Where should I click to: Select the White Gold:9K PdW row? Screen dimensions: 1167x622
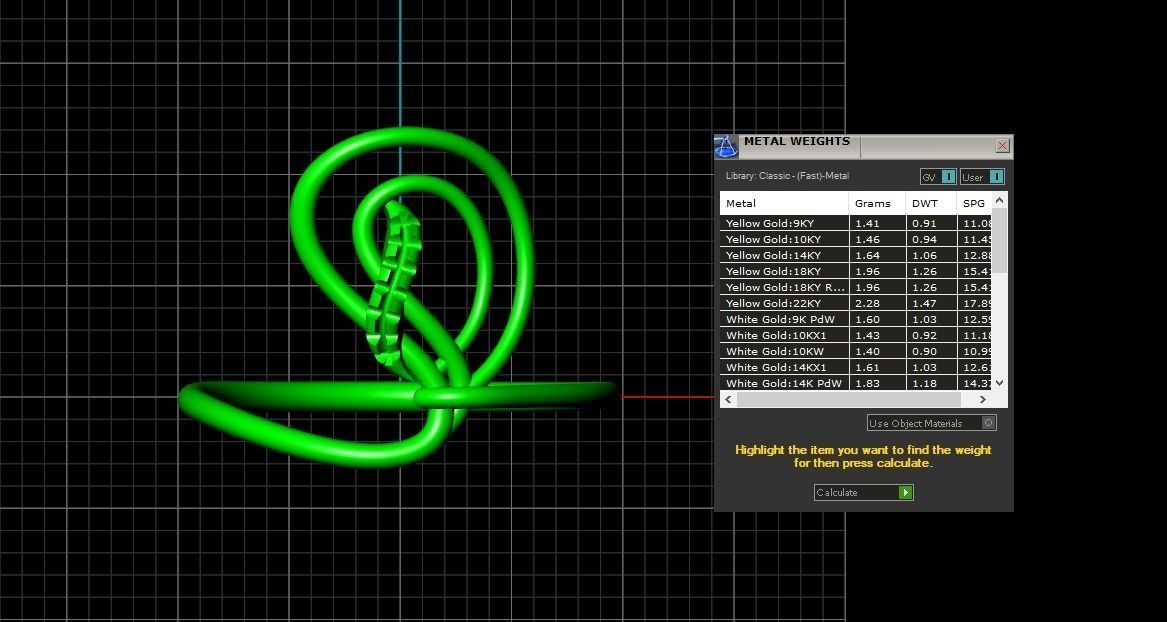pyautogui.click(x=856, y=319)
